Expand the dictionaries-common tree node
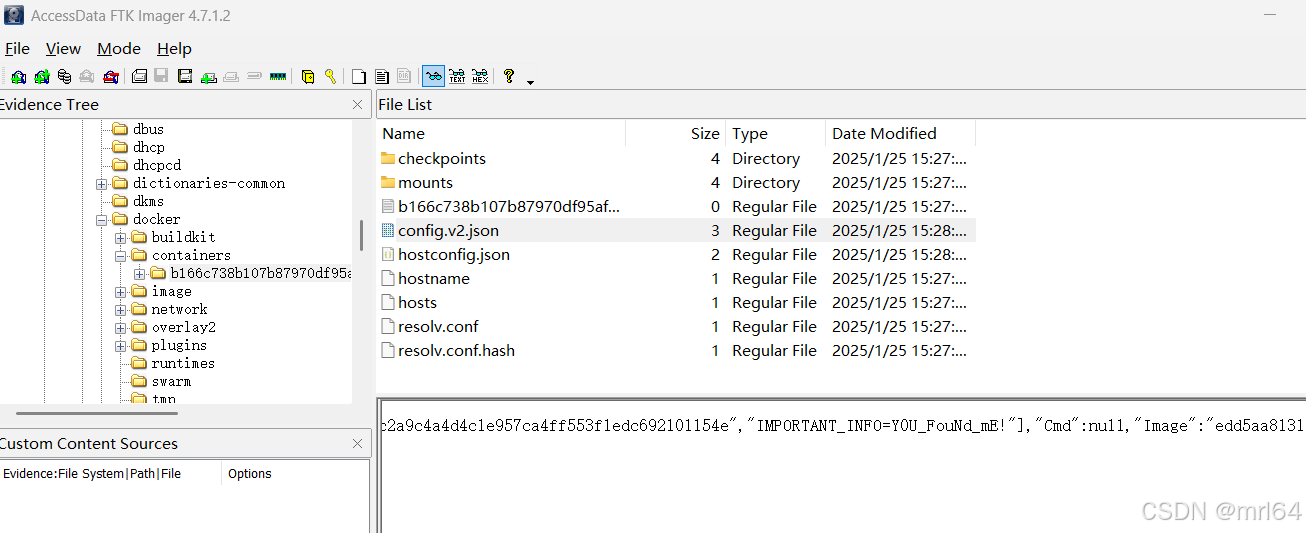The height and width of the screenshot is (533, 1306). (101, 184)
